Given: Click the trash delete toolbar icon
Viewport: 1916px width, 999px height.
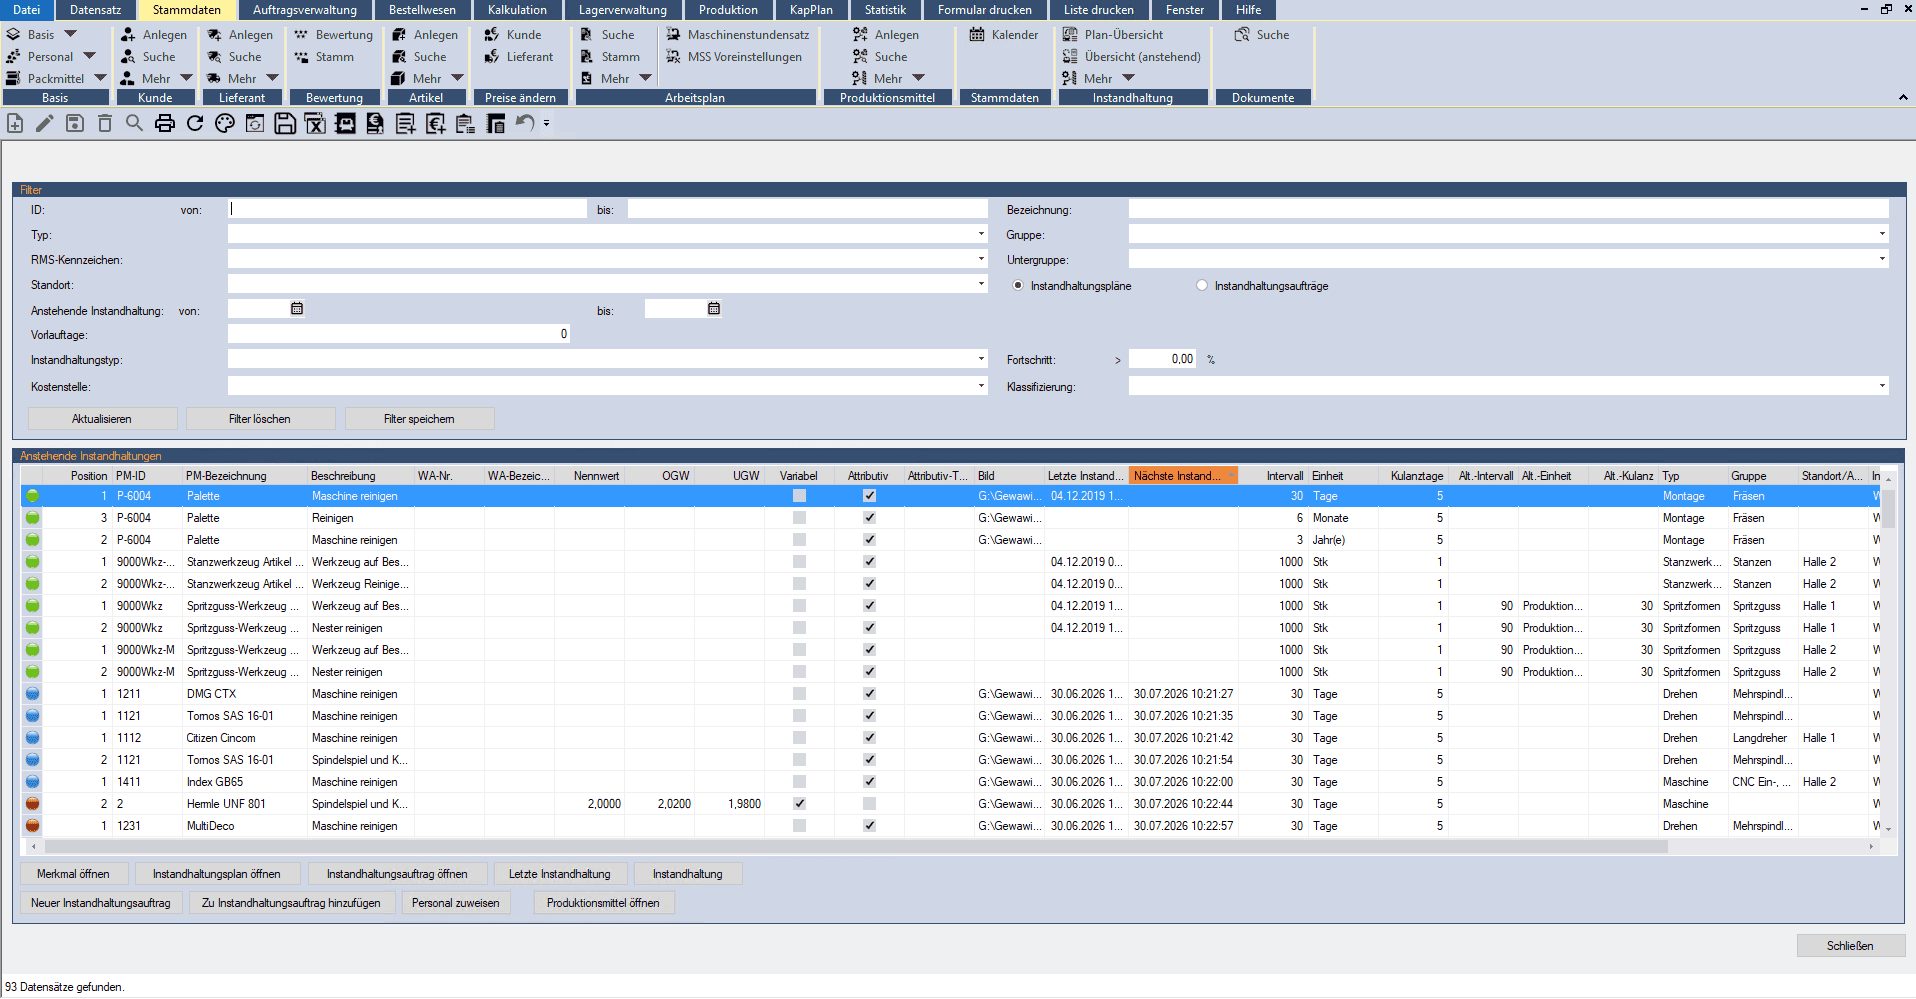Looking at the screenshot, I should coord(105,123).
